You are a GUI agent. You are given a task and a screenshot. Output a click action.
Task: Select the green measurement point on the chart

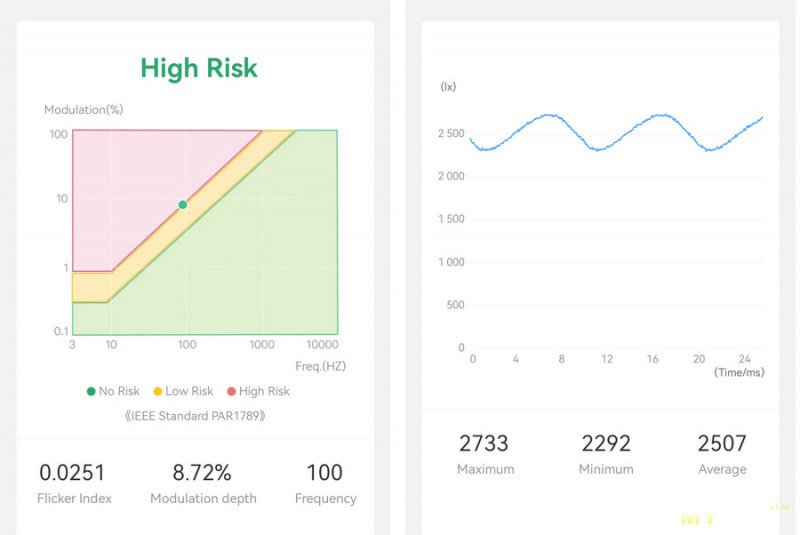pos(183,205)
